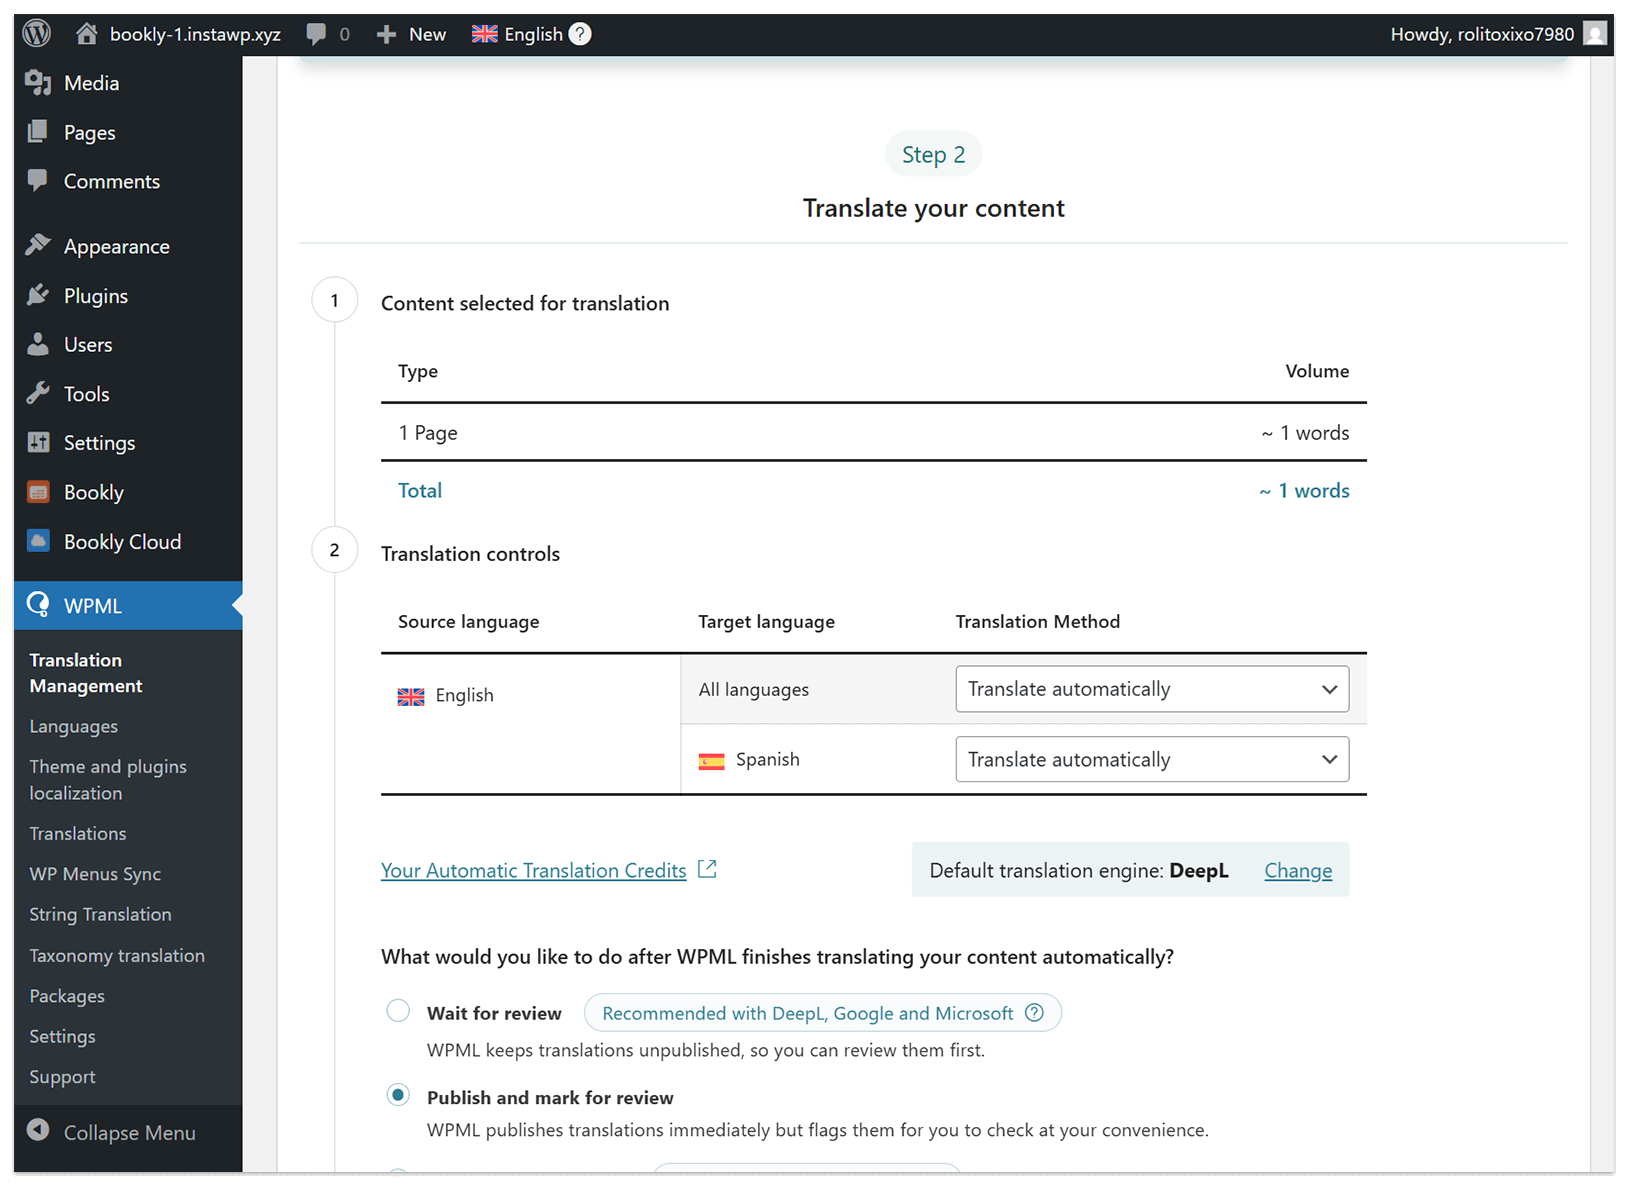Click the '1 Page' table row text
This screenshot has height=1186, width=1628.
click(x=428, y=433)
